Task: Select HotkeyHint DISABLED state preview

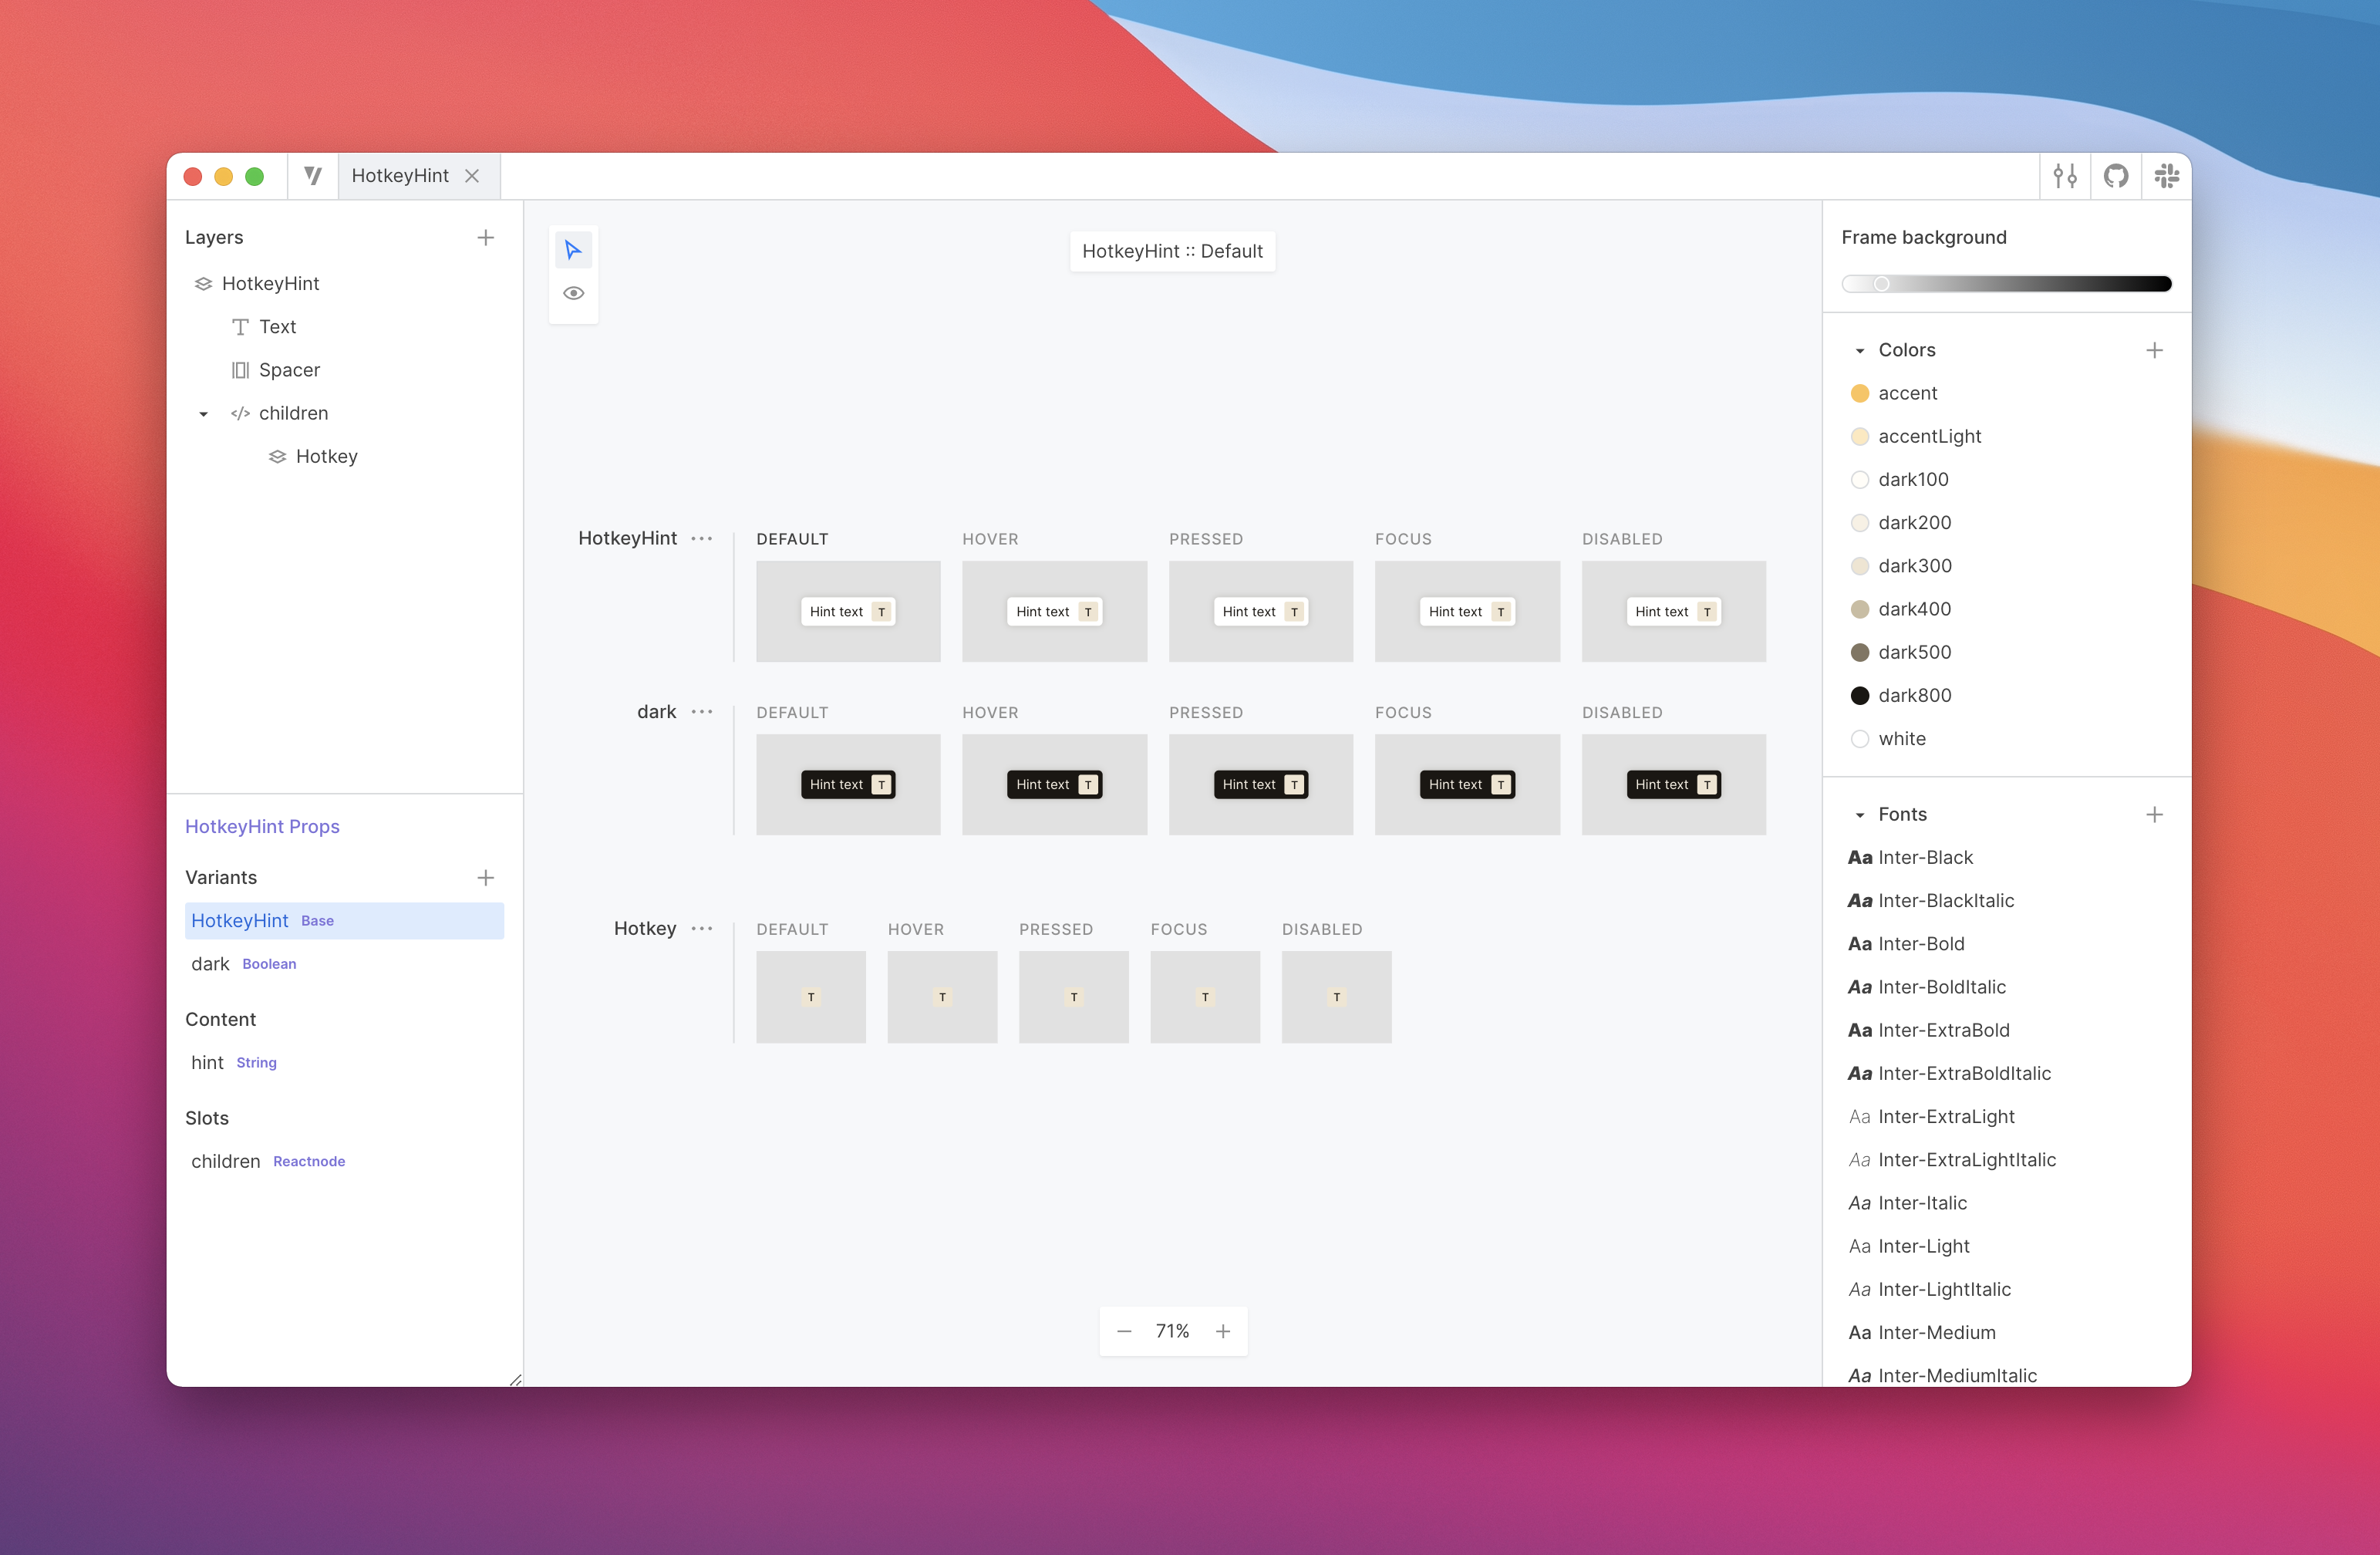Action: point(1674,611)
